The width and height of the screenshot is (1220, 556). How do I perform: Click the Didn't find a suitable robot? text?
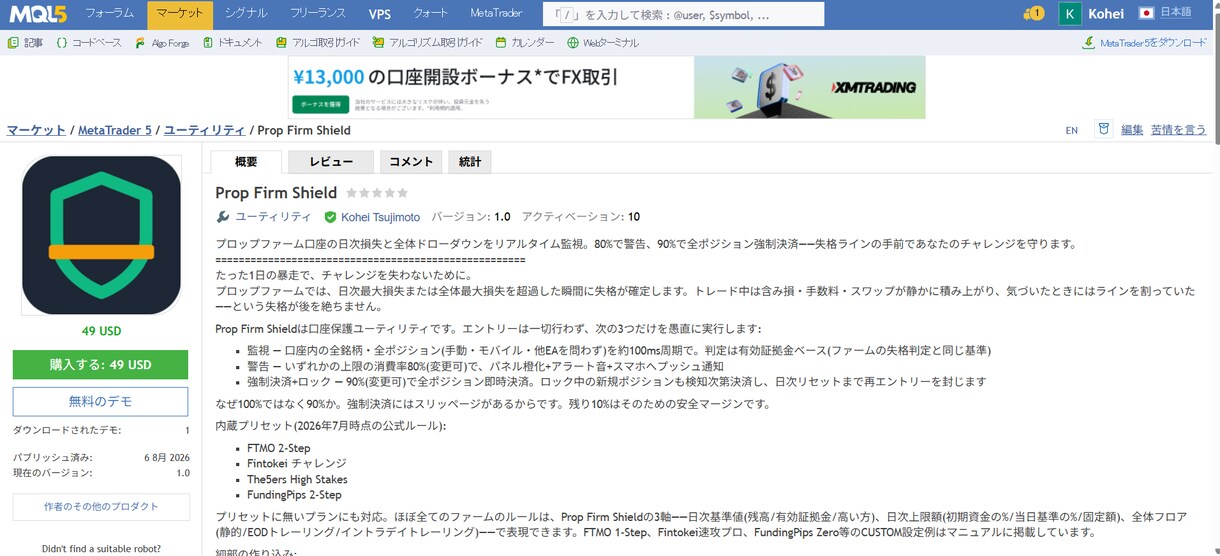click(x=101, y=548)
